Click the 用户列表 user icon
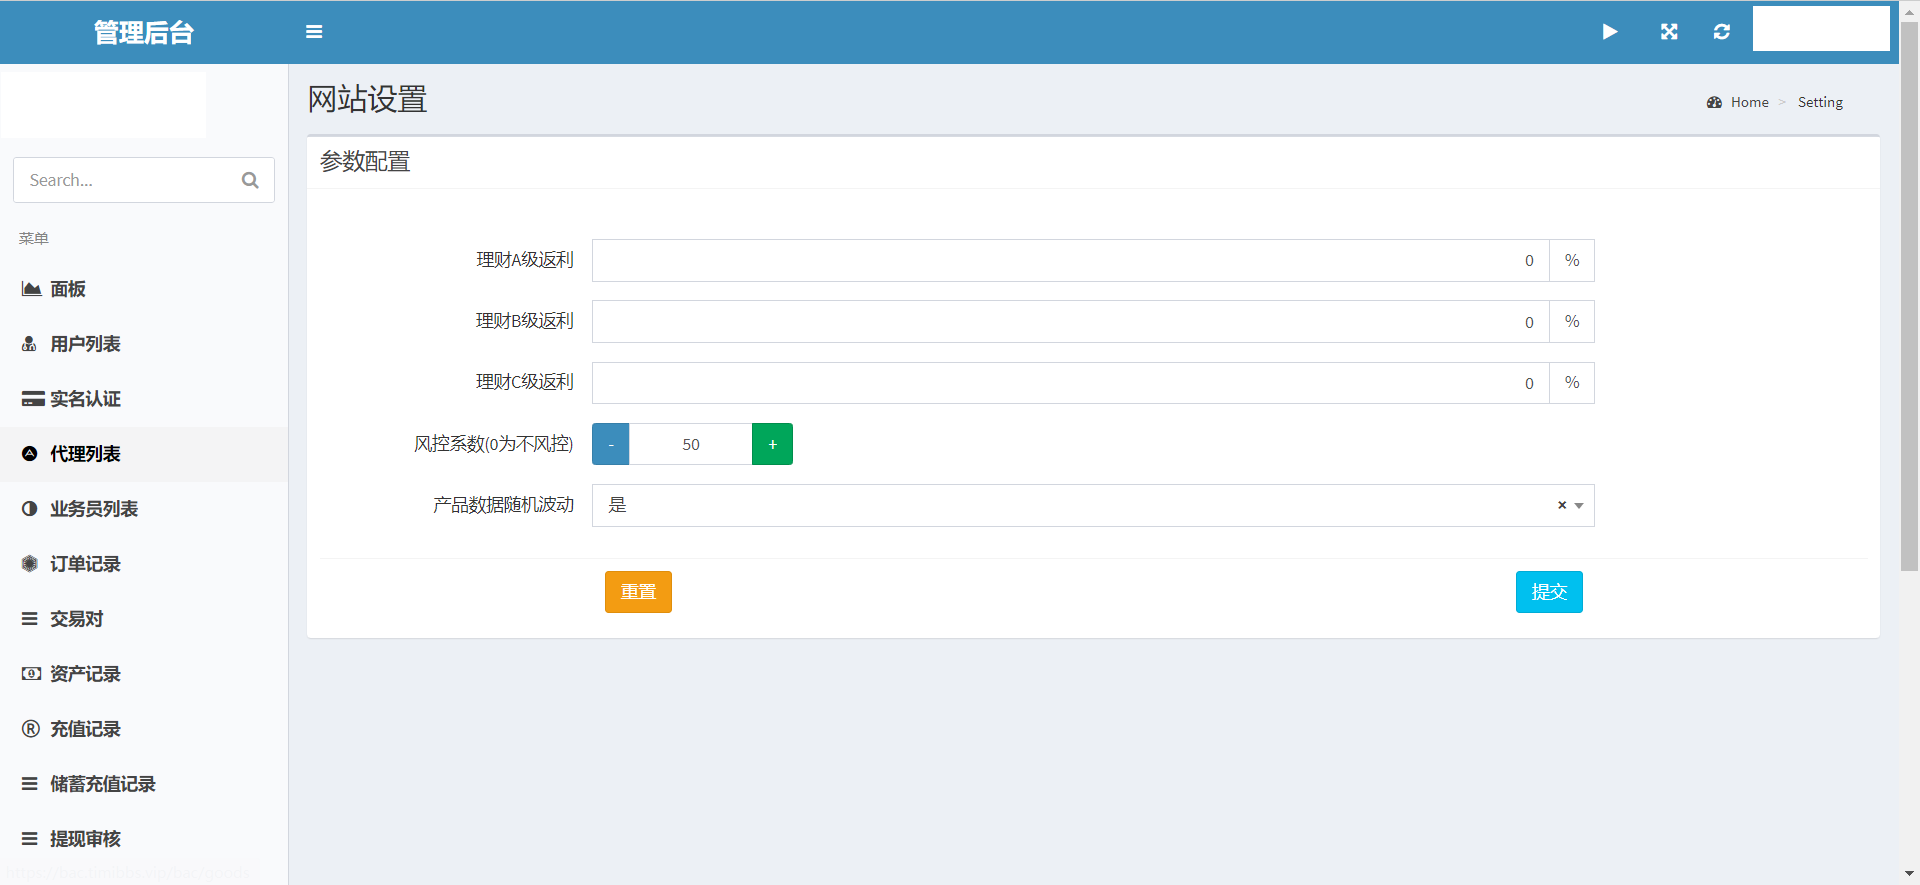1920x885 pixels. (29, 344)
